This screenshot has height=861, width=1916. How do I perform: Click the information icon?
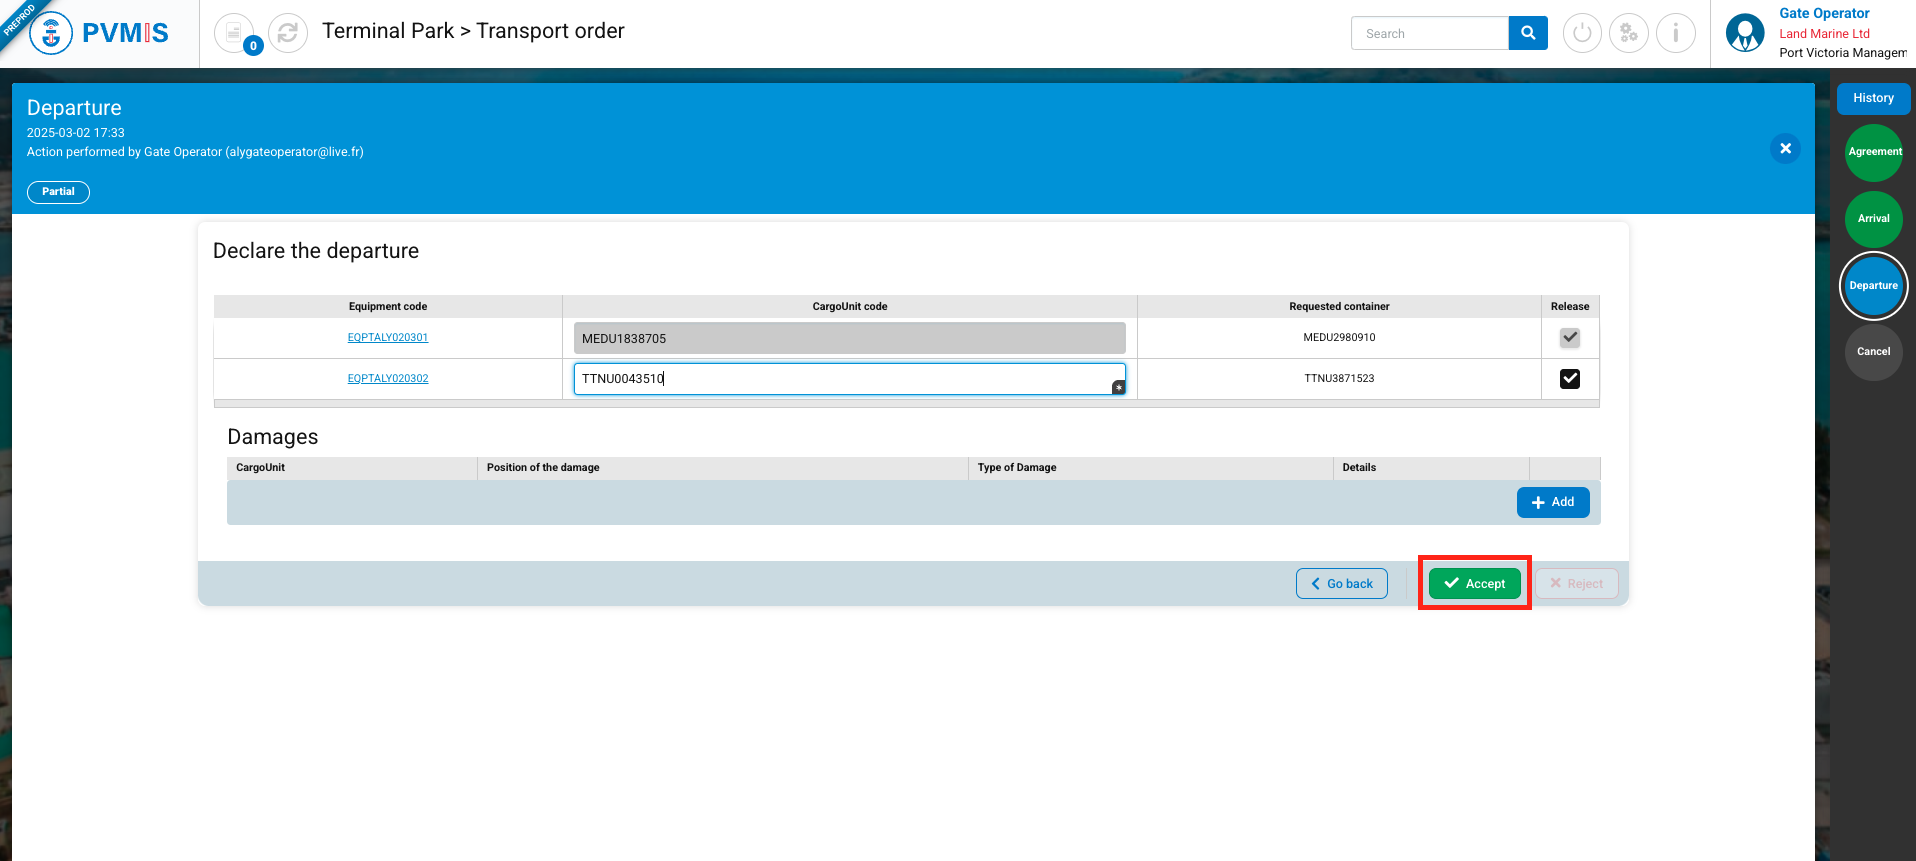click(1676, 33)
